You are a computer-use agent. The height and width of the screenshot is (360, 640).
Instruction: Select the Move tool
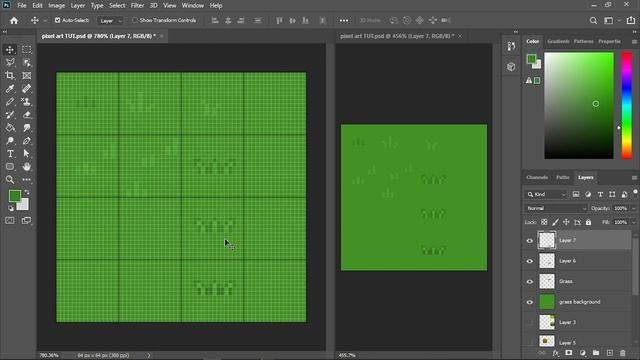click(10, 50)
